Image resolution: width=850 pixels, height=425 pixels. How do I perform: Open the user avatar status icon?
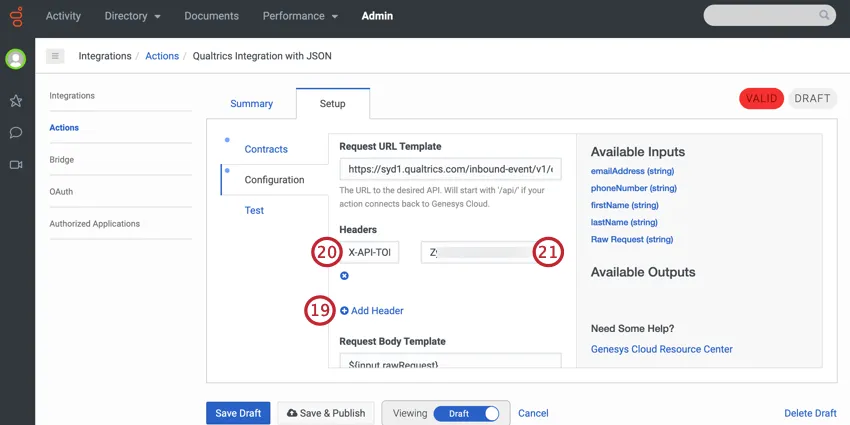[16, 59]
